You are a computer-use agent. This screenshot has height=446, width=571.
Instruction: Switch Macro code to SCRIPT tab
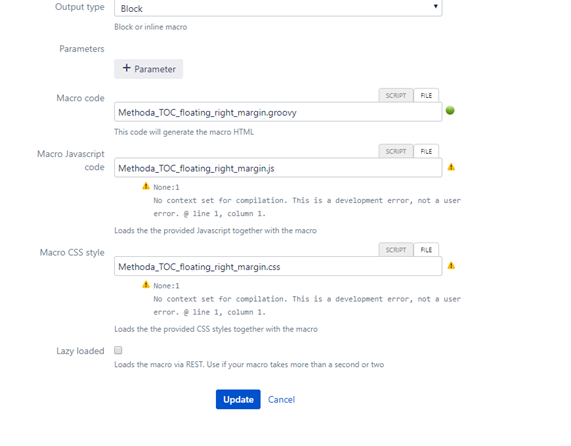396,95
